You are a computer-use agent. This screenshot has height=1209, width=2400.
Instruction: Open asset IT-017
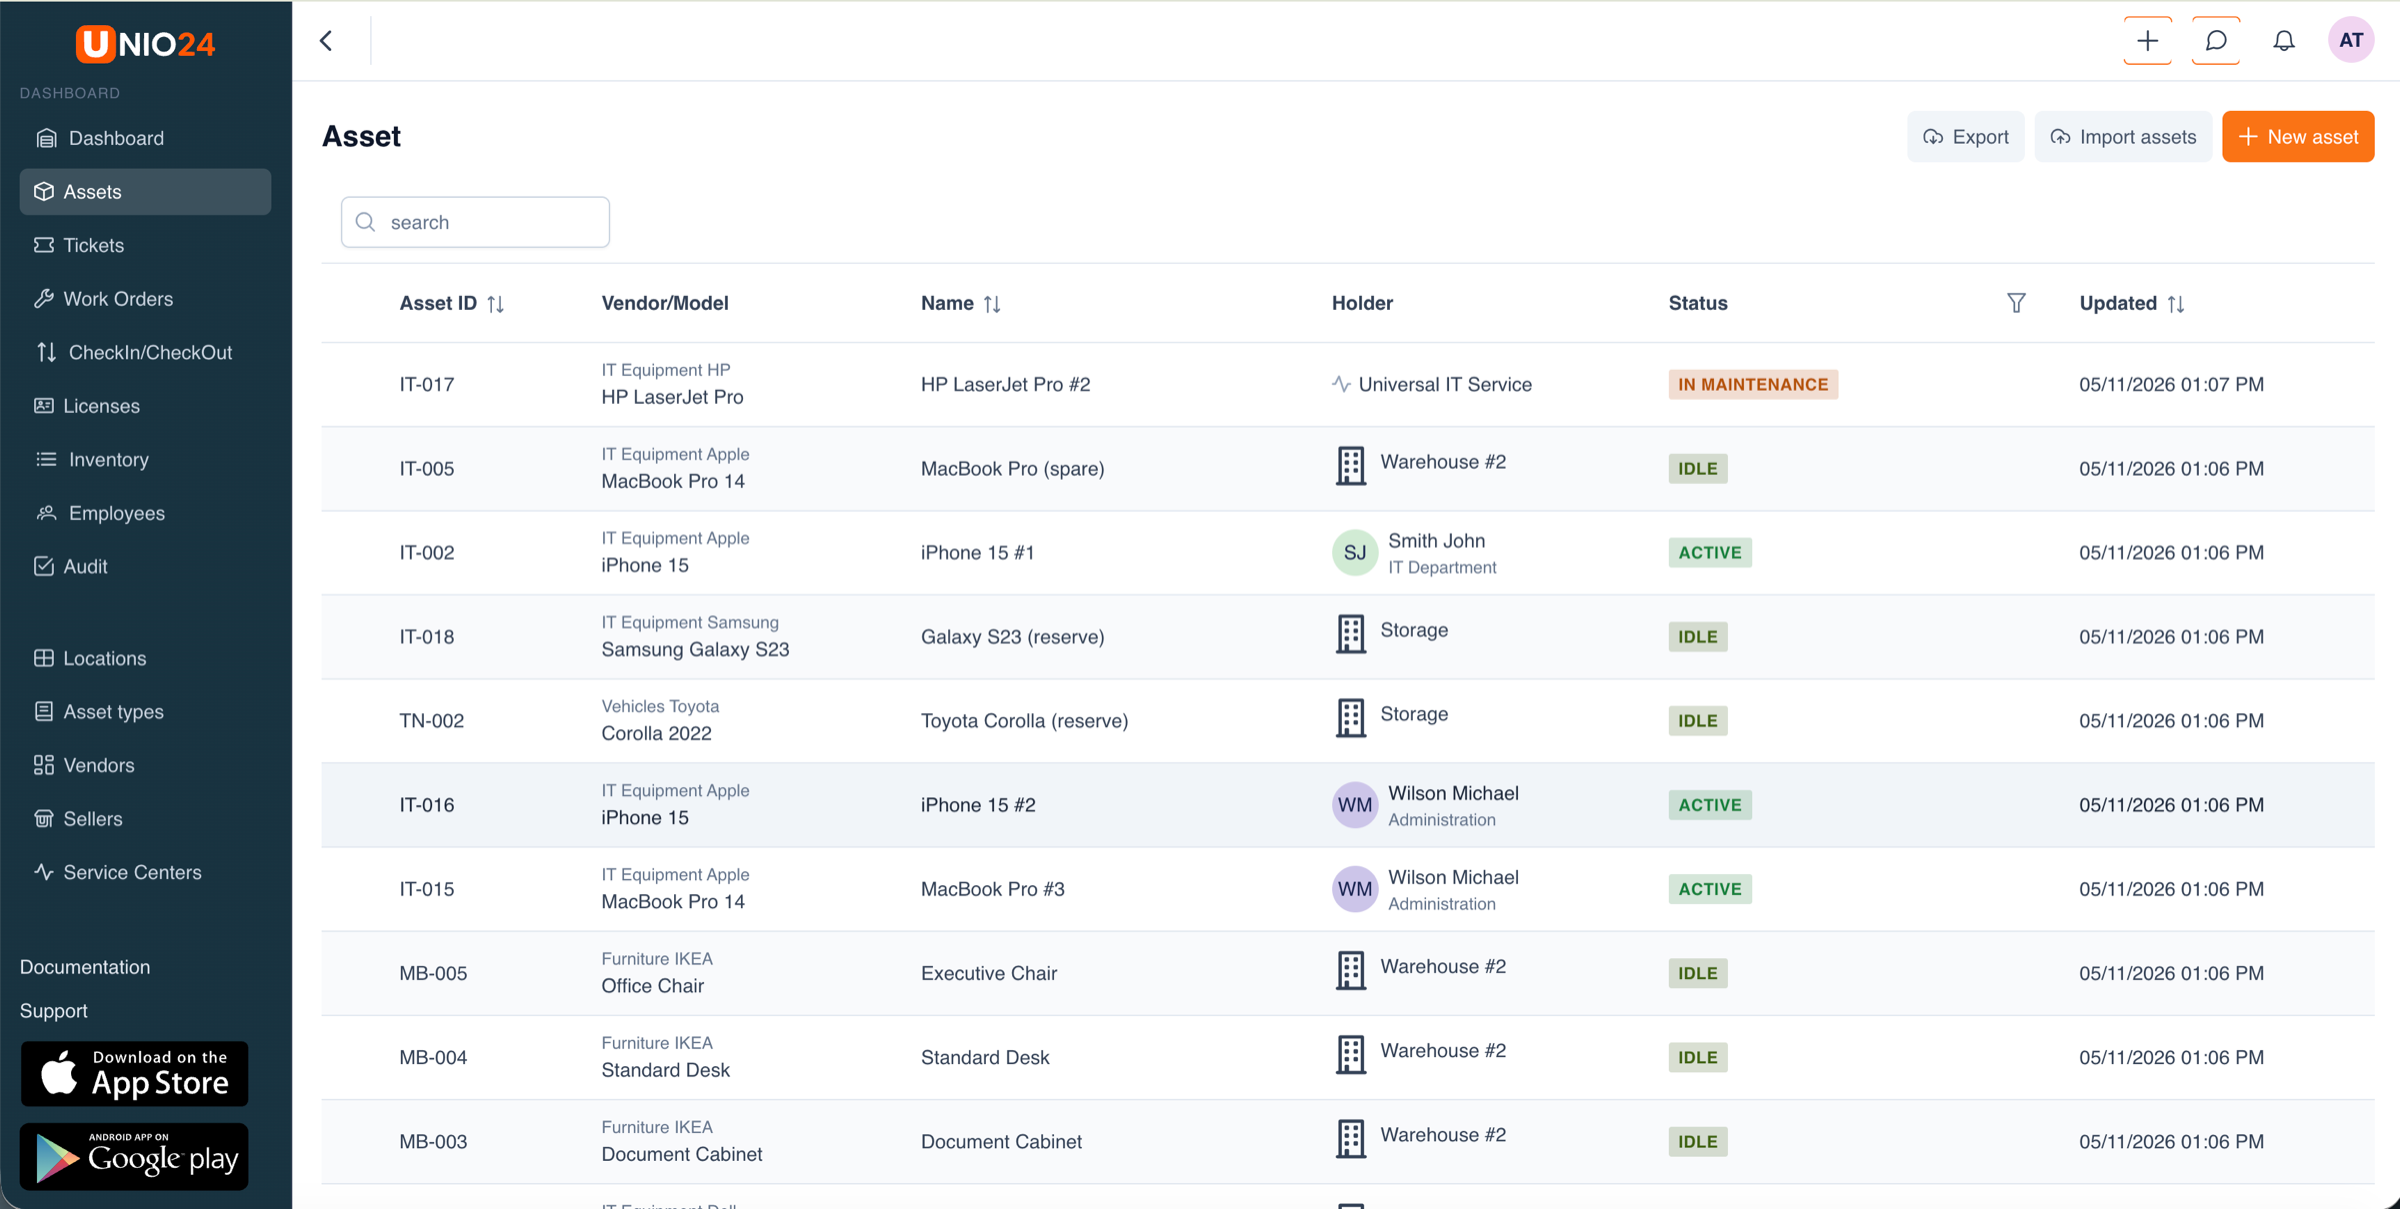(x=427, y=385)
